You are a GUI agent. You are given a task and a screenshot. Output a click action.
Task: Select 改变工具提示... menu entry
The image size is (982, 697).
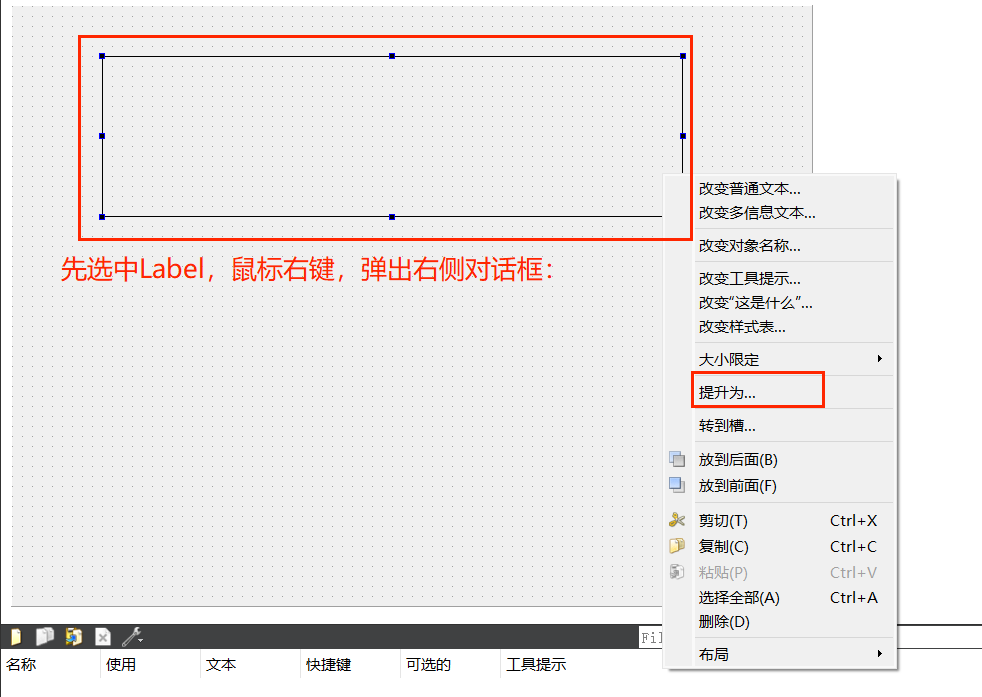pyautogui.click(x=780, y=279)
